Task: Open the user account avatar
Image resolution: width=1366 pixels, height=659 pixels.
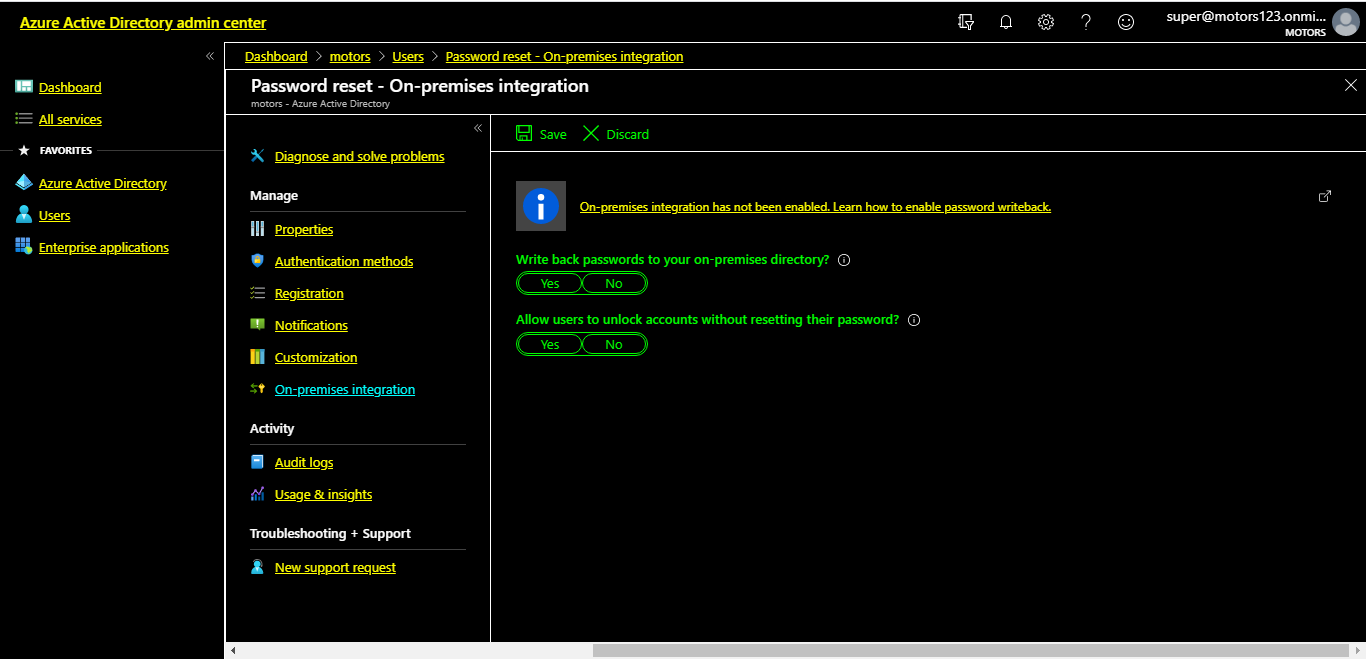Action: tap(1346, 22)
